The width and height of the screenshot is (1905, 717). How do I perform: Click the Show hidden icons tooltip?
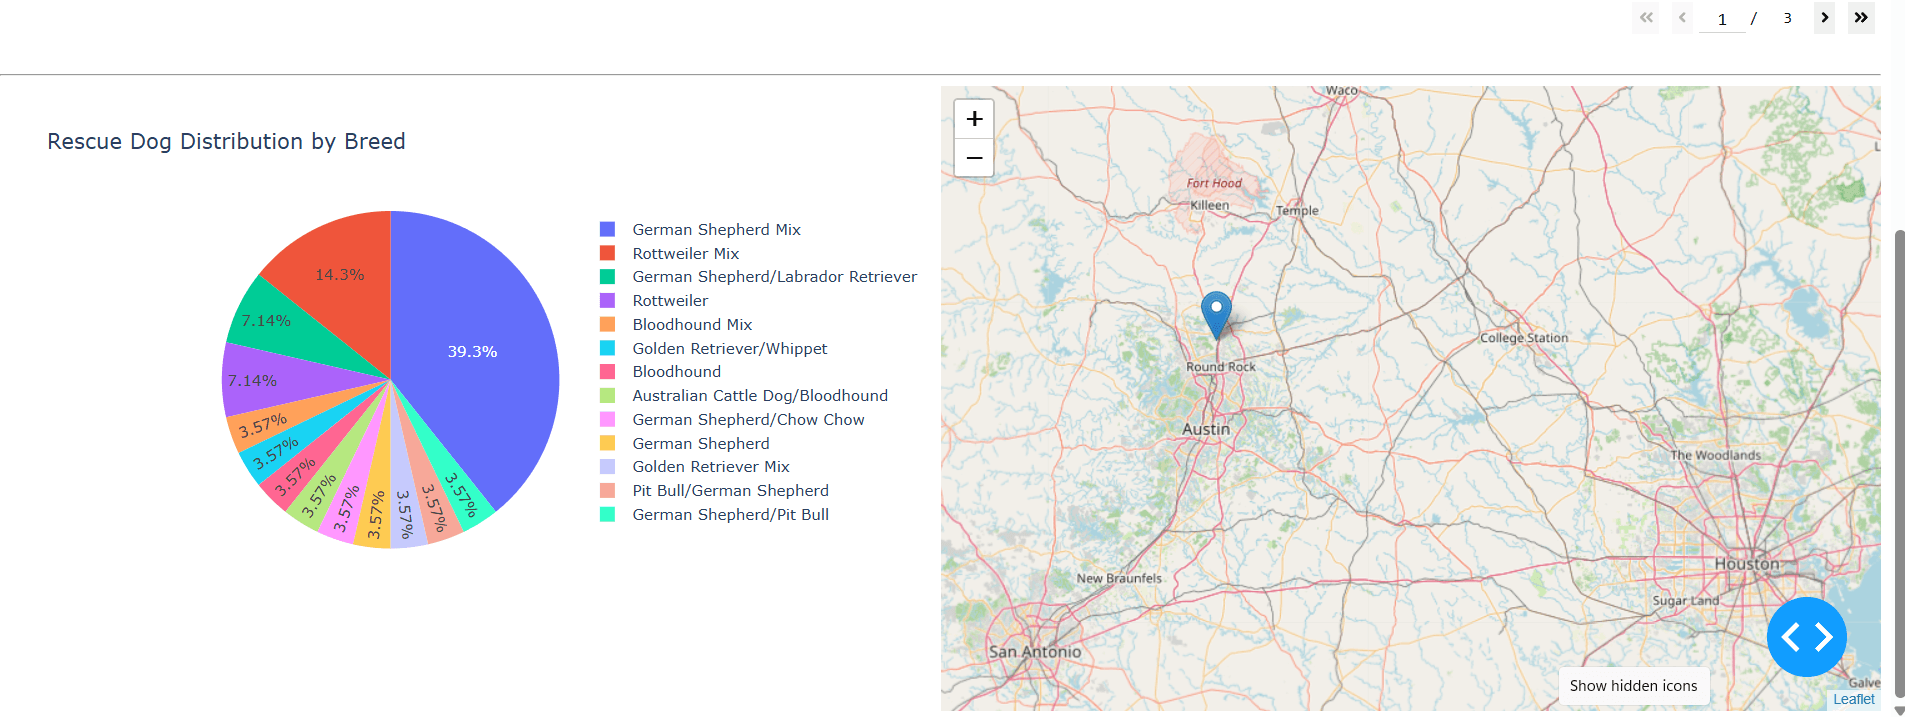tap(1634, 686)
